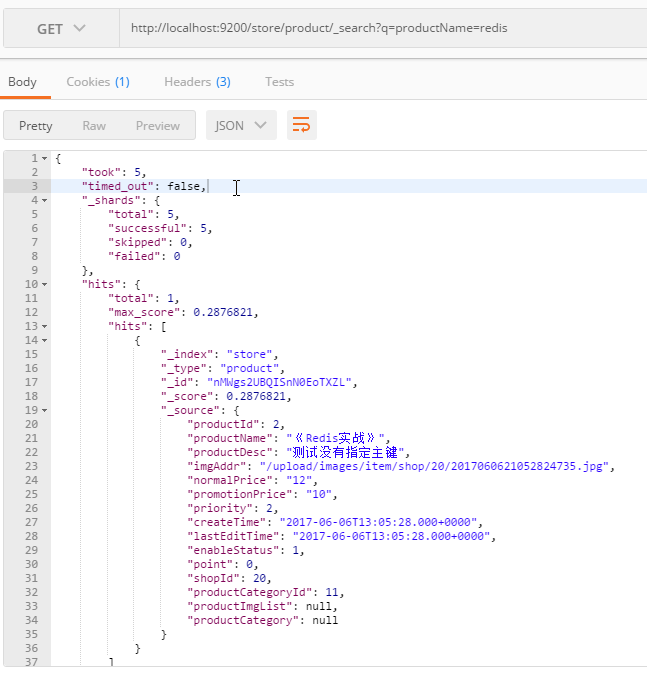
Task: Click the createTime timestamp value
Action: [378, 522]
